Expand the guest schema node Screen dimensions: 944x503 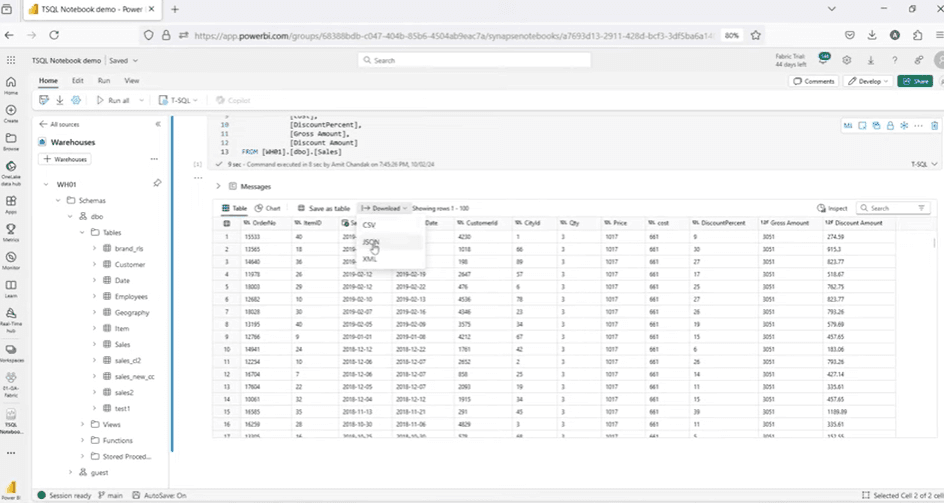point(70,472)
